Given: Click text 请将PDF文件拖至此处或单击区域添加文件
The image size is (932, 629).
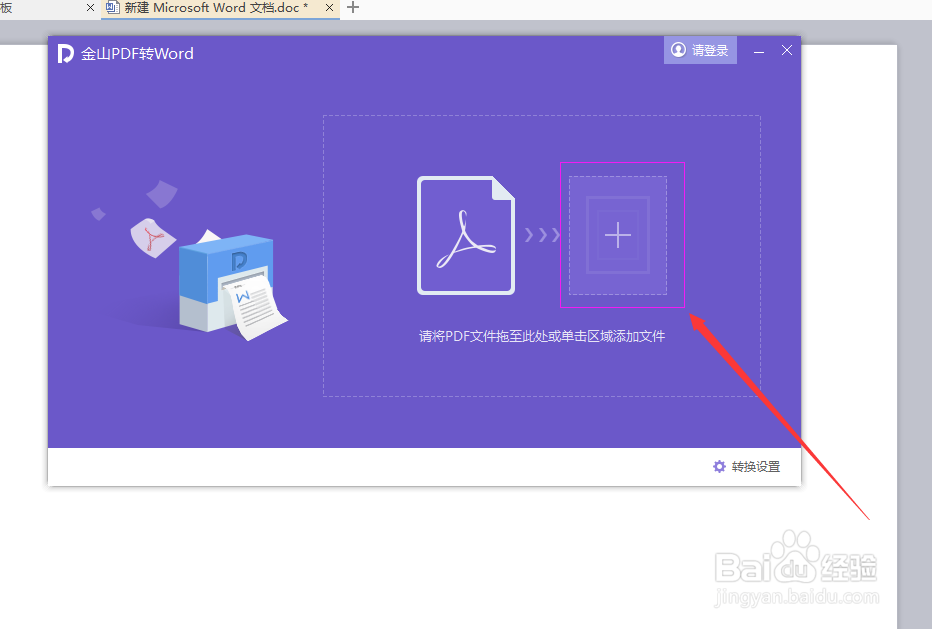Looking at the screenshot, I should coord(542,336).
